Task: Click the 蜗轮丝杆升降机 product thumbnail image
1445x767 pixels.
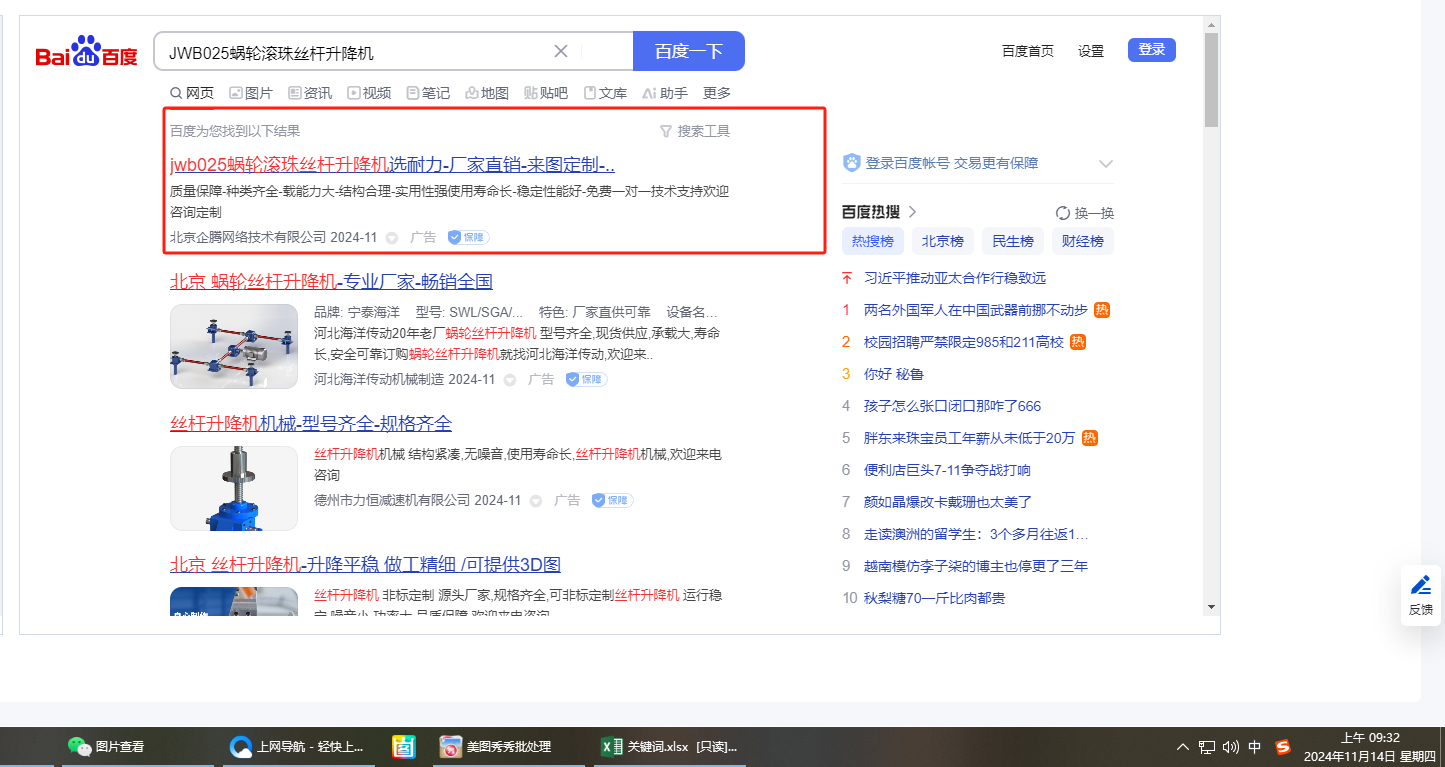Action: [x=234, y=346]
